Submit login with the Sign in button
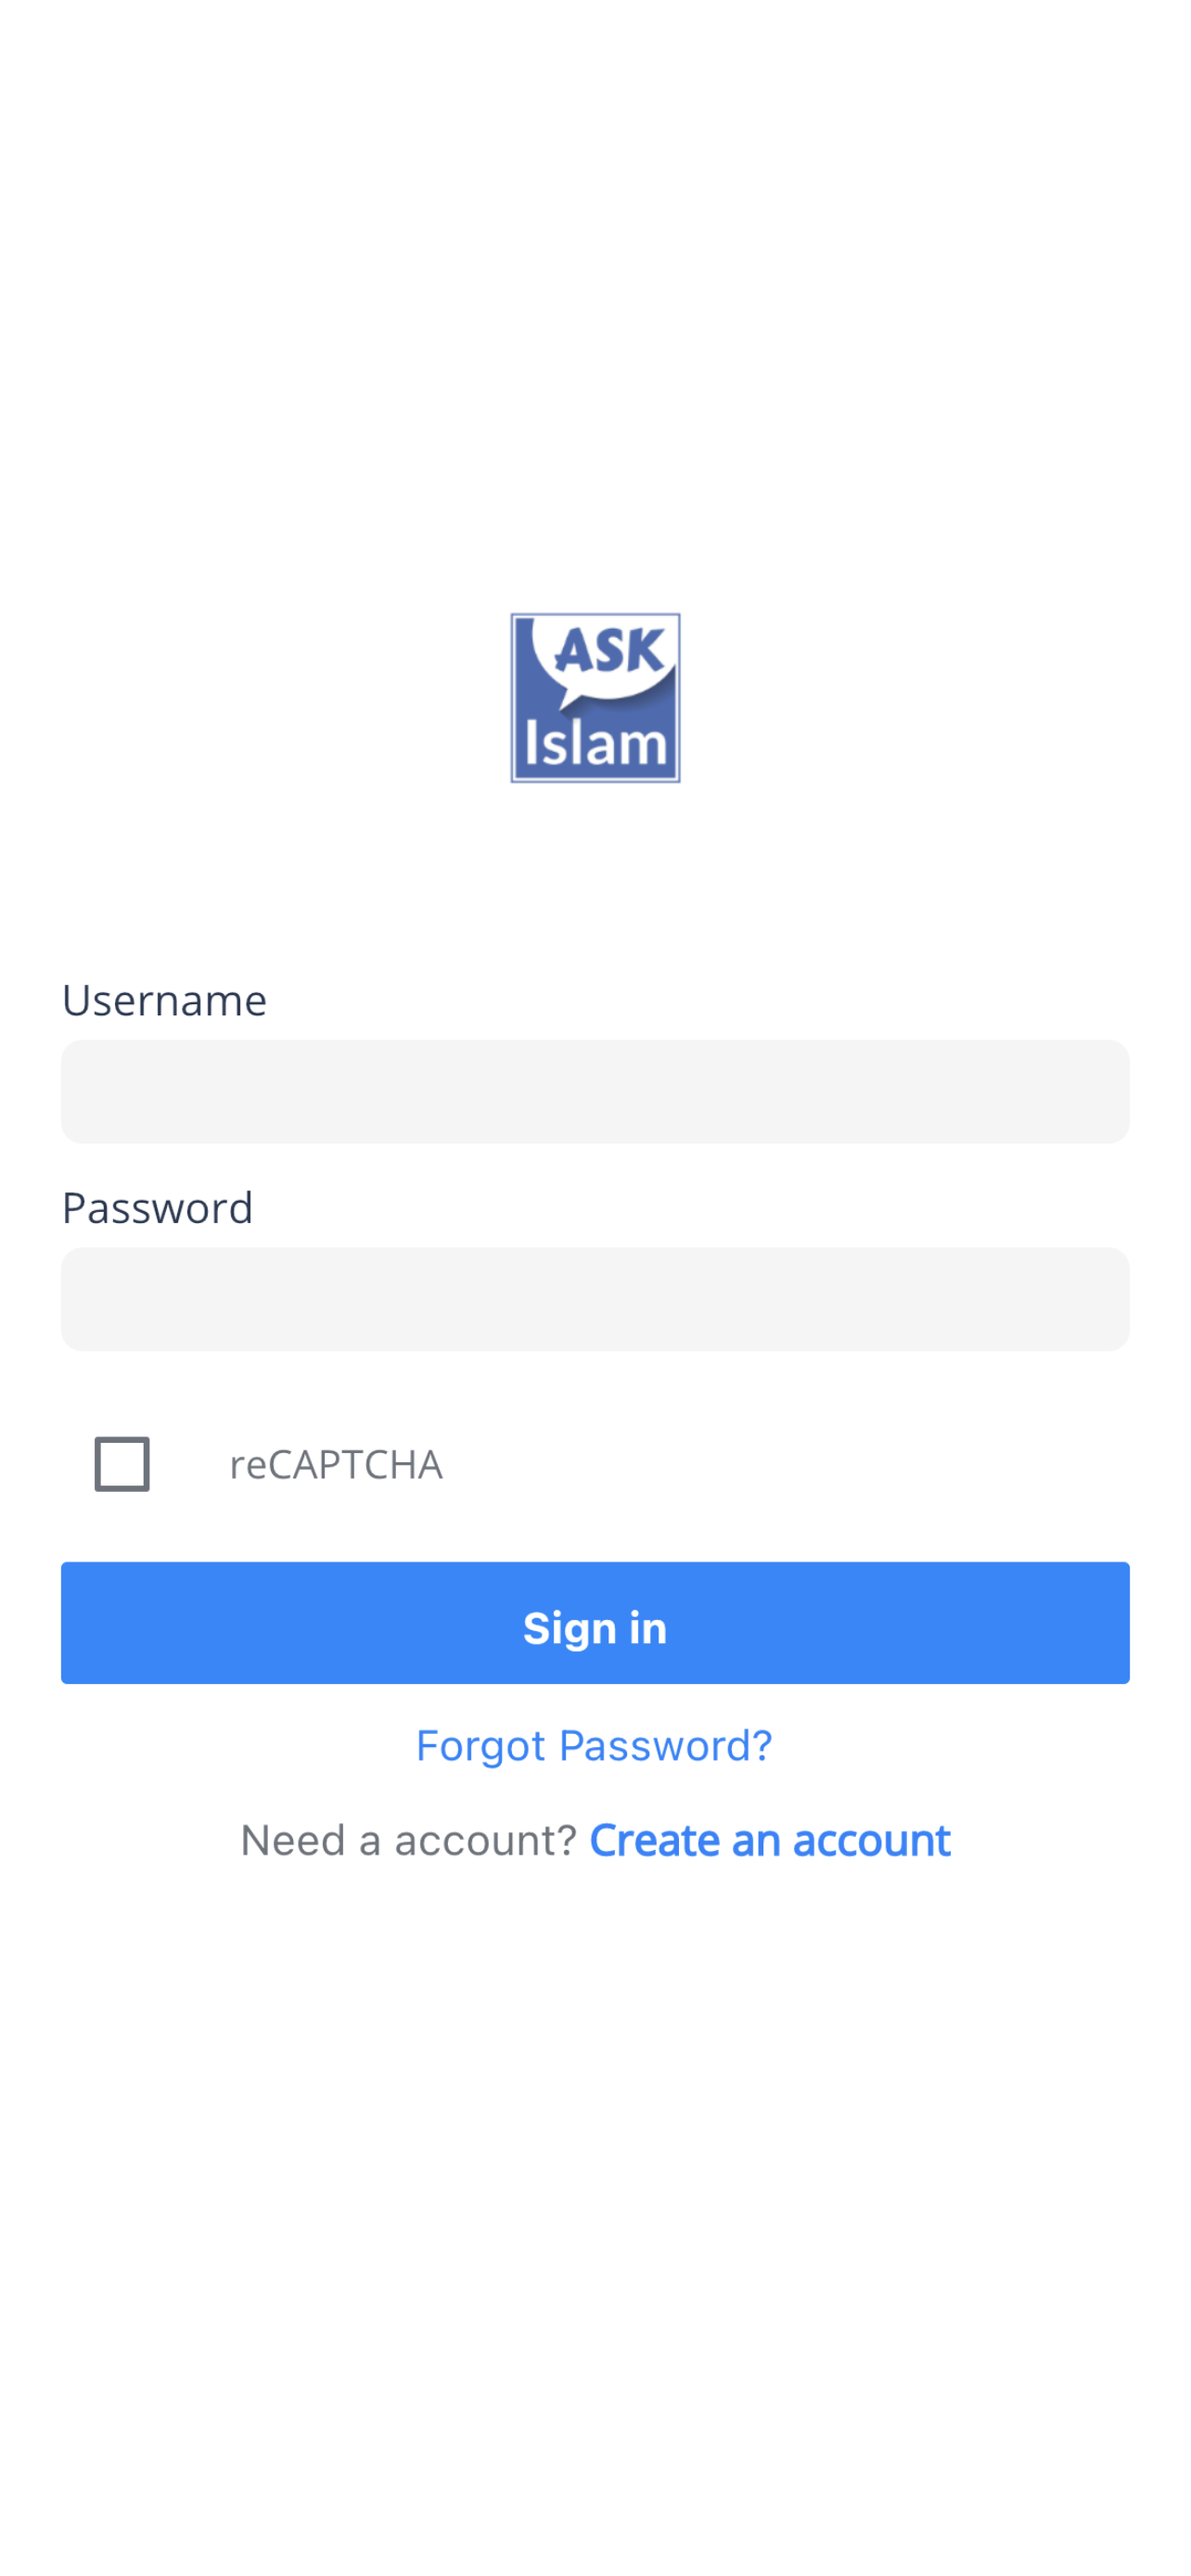 click(595, 1623)
